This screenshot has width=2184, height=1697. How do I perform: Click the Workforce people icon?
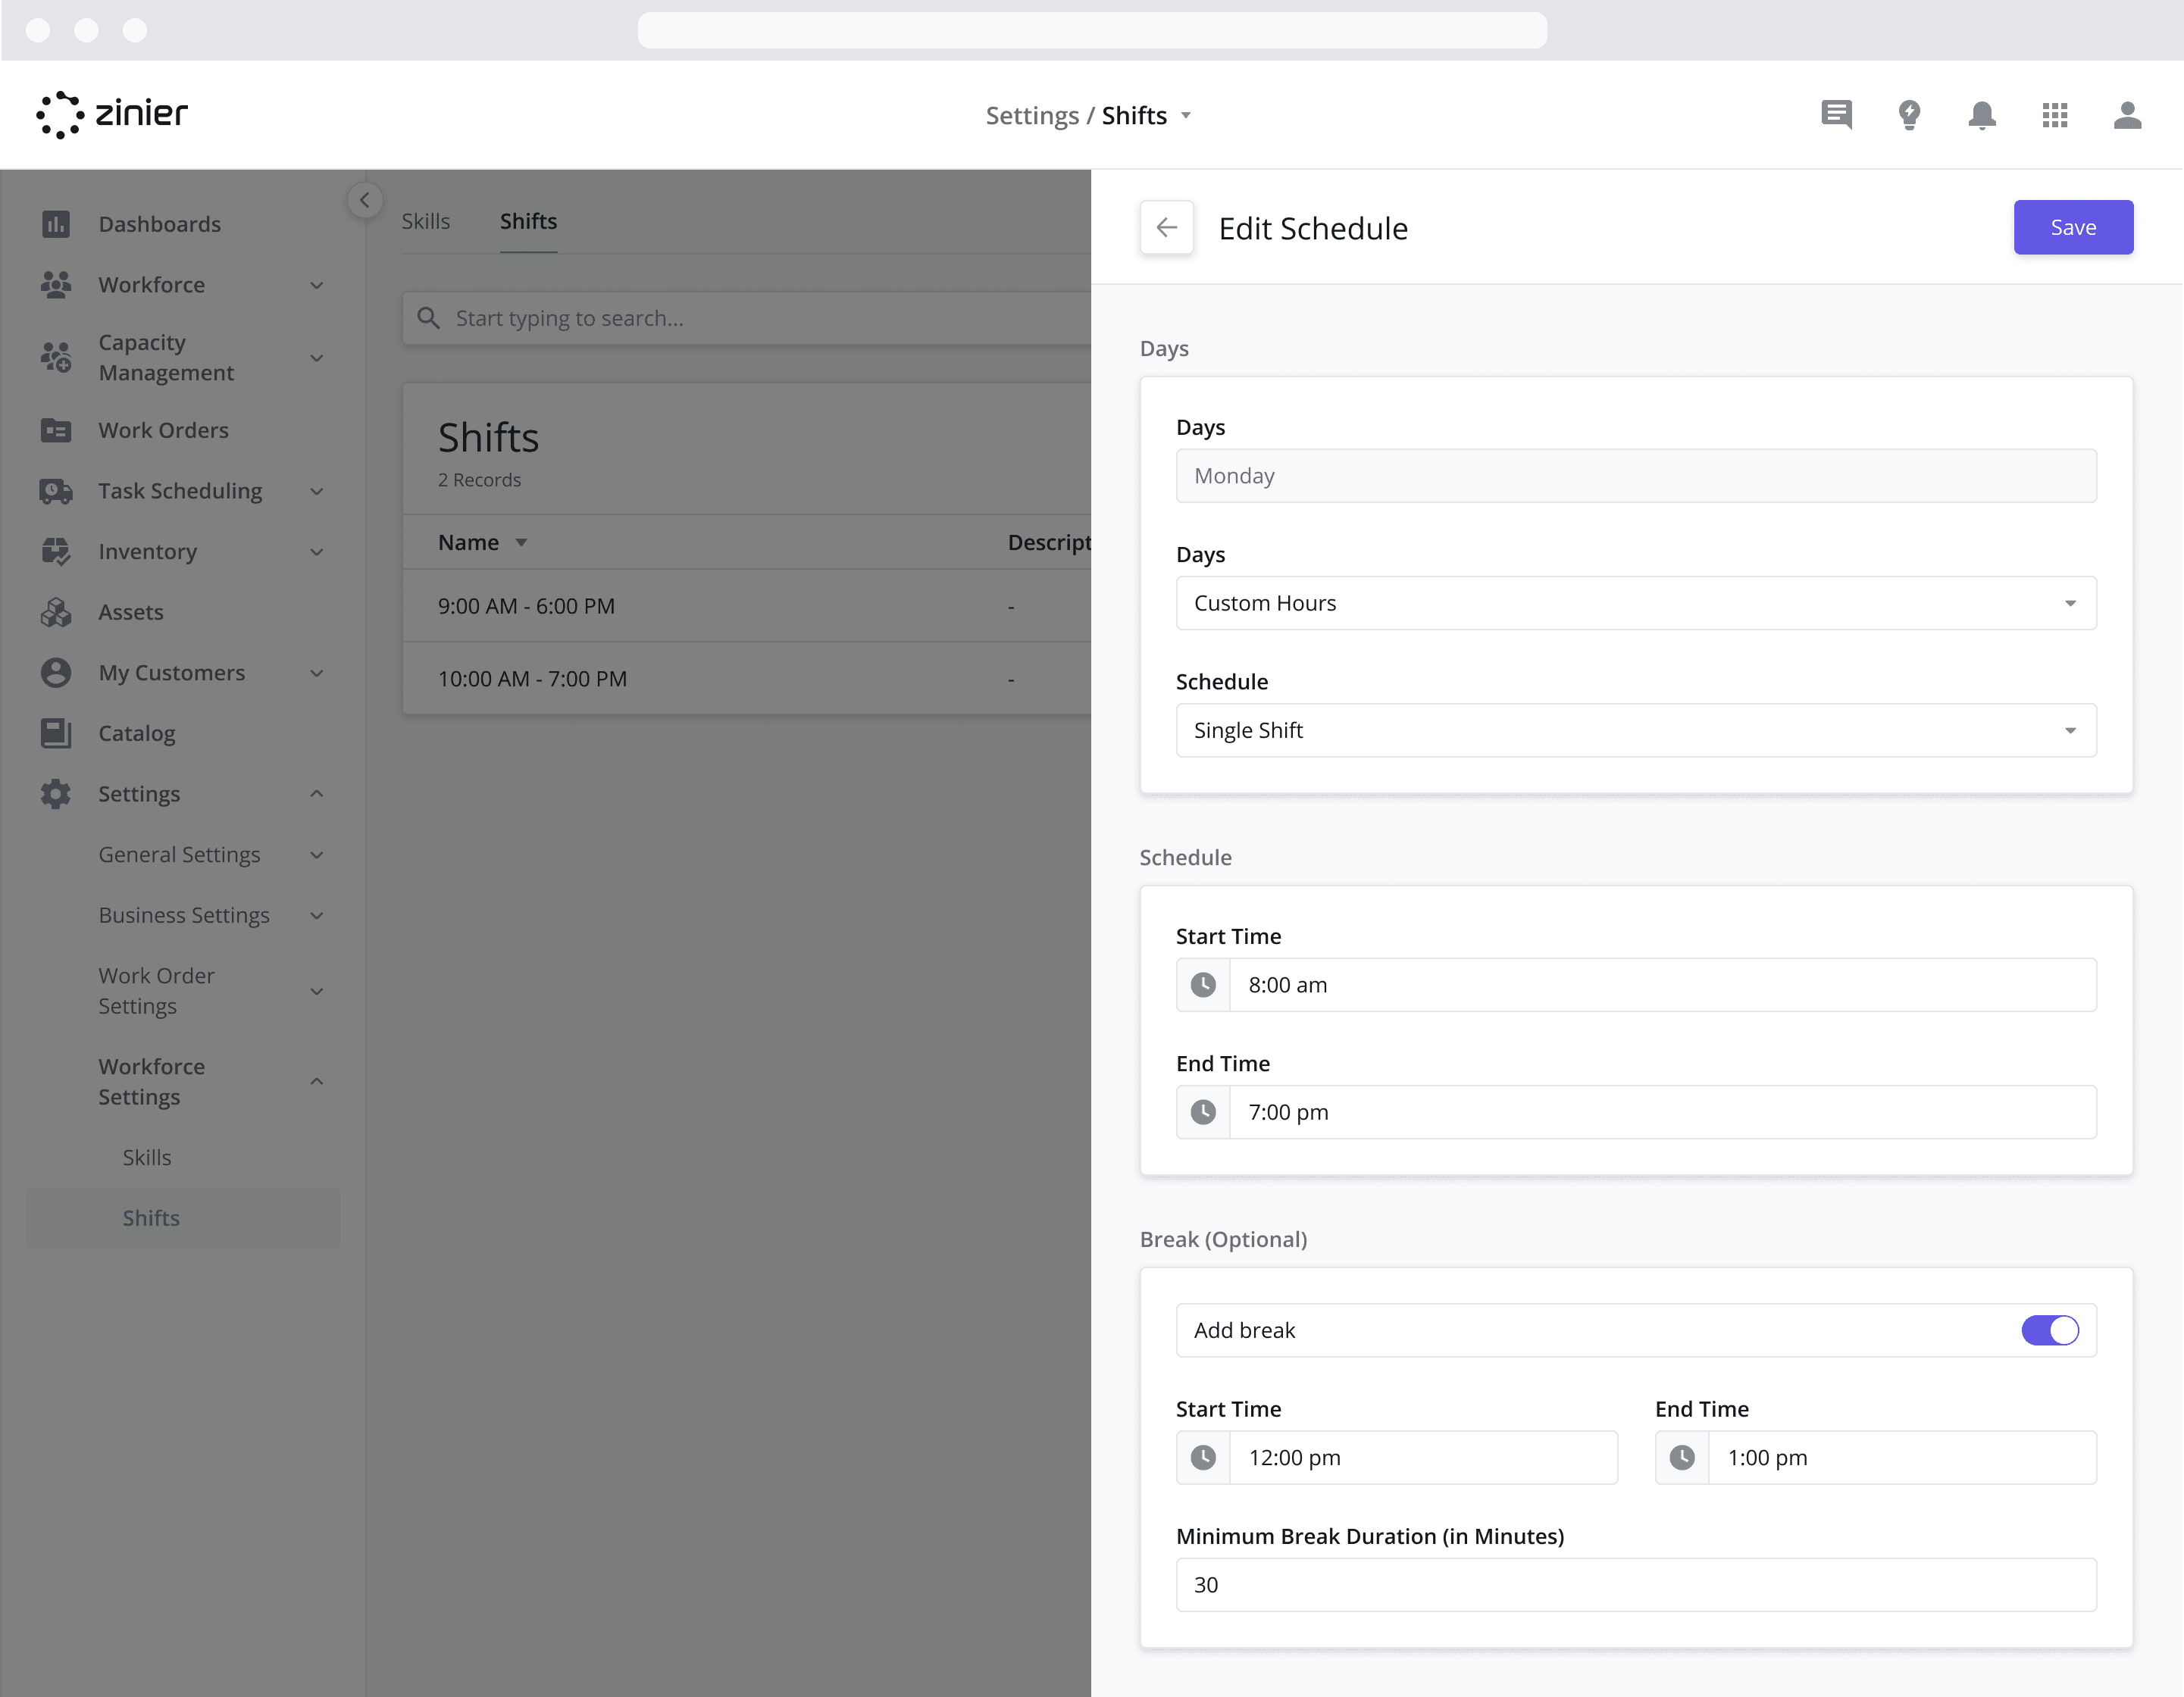pos(56,285)
